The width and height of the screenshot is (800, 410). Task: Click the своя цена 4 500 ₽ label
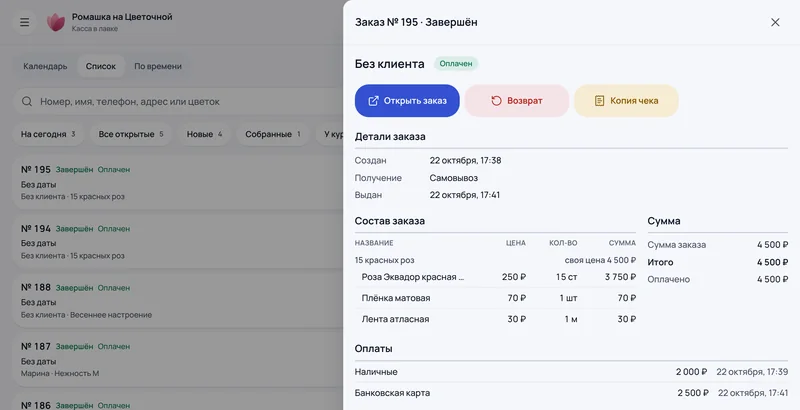(600, 260)
